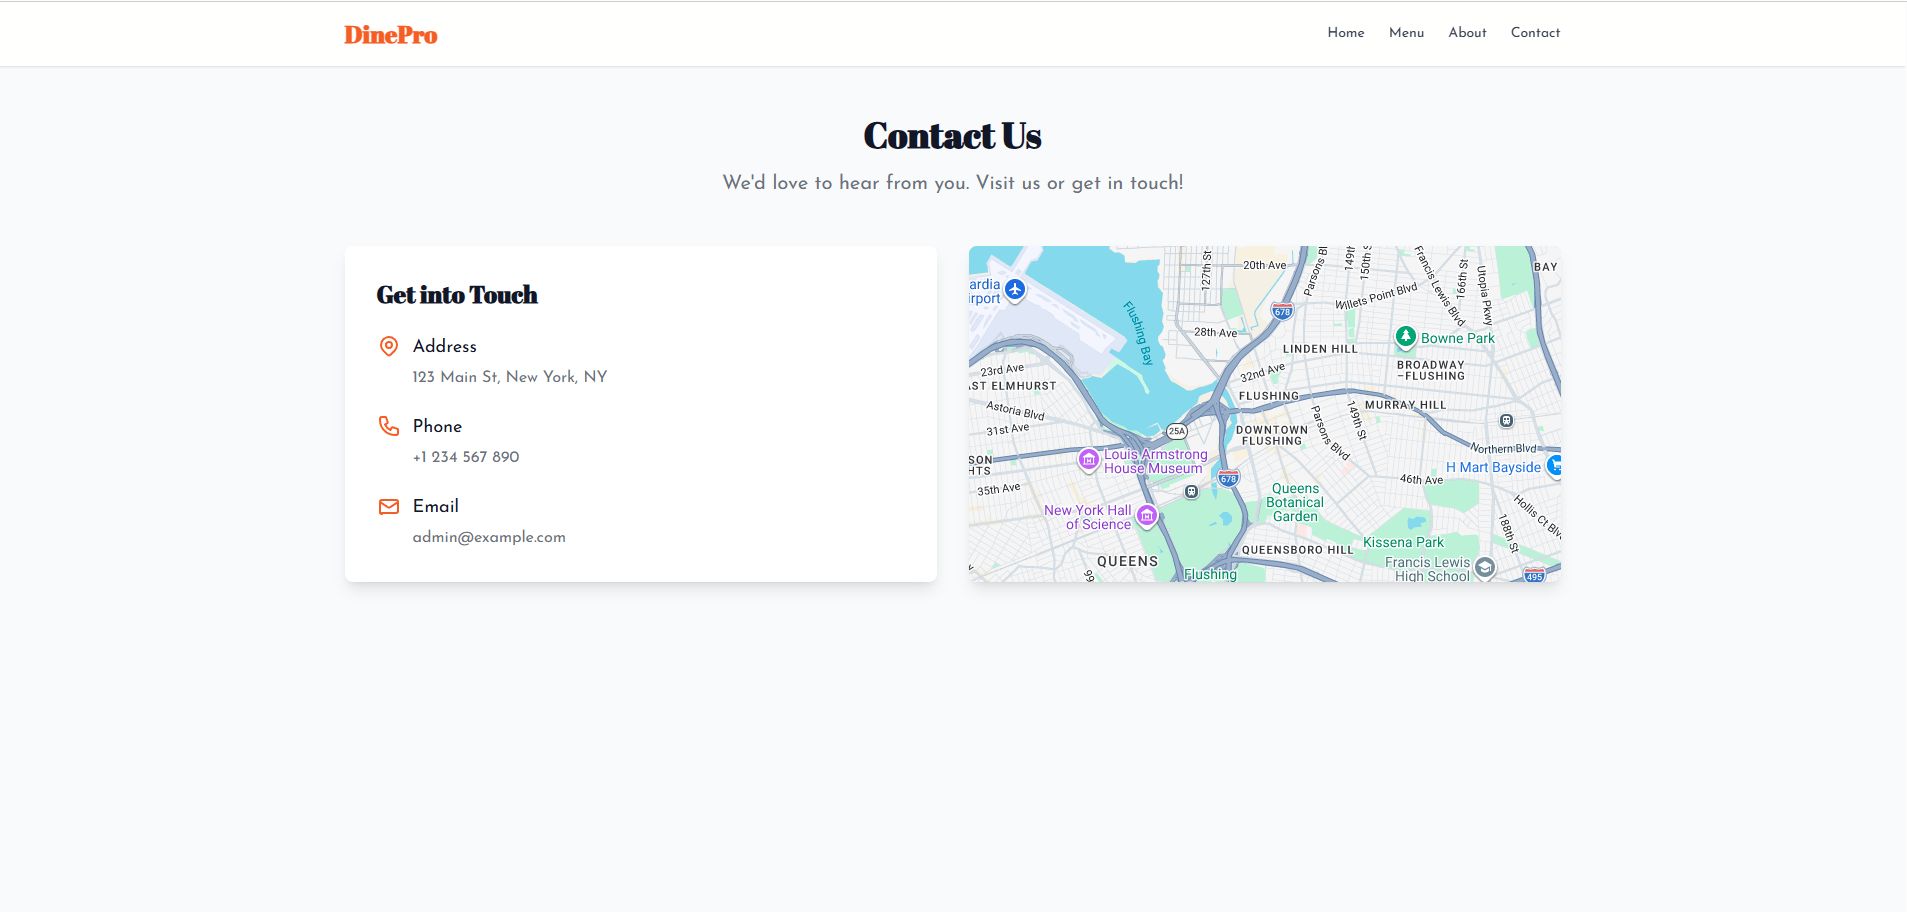Click the I-678 shield near Queens Botanical Garden
This screenshot has height=912, width=1907.
click(1228, 478)
